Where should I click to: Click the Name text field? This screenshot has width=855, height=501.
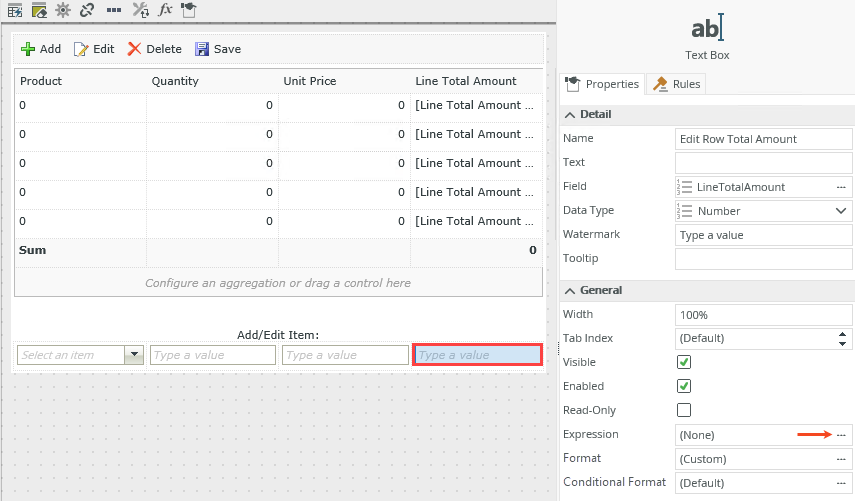763,139
